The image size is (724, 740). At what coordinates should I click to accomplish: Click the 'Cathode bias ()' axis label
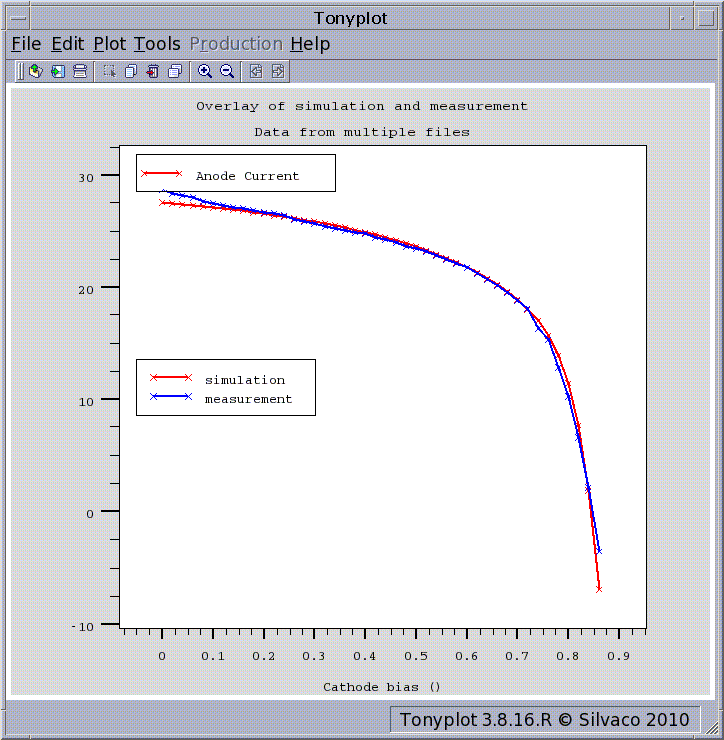382,687
